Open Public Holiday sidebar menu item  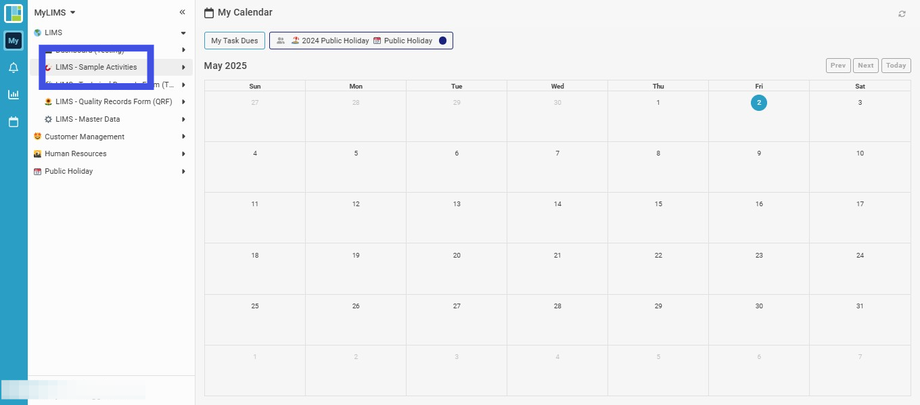pyautogui.click(x=69, y=171)
